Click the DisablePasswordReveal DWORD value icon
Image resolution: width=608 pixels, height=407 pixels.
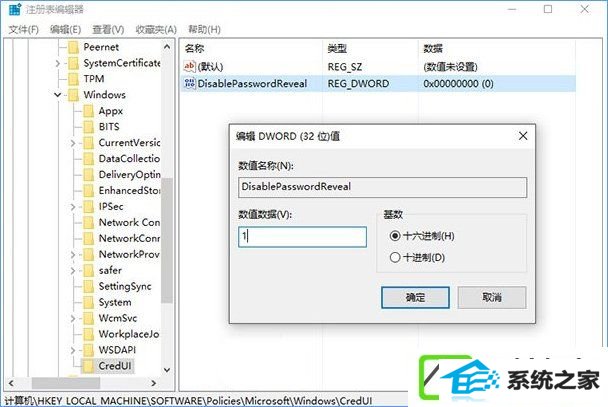(x=190, y=83)
